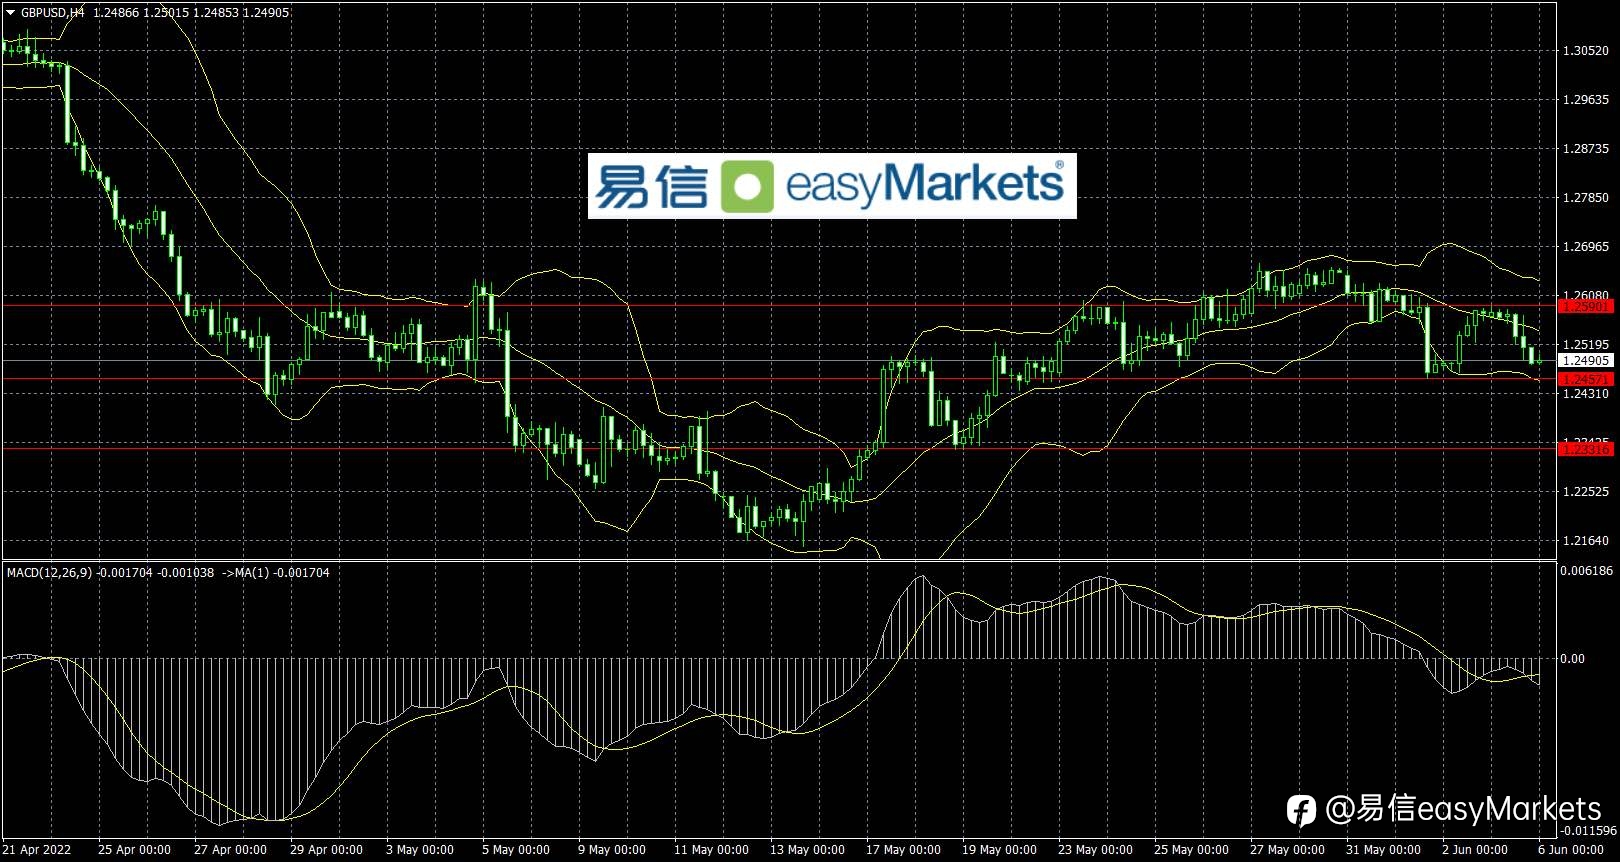Click the MACD zero level 0.00 label
This screenshot has width=1620, height=862.
point(1573,659)
